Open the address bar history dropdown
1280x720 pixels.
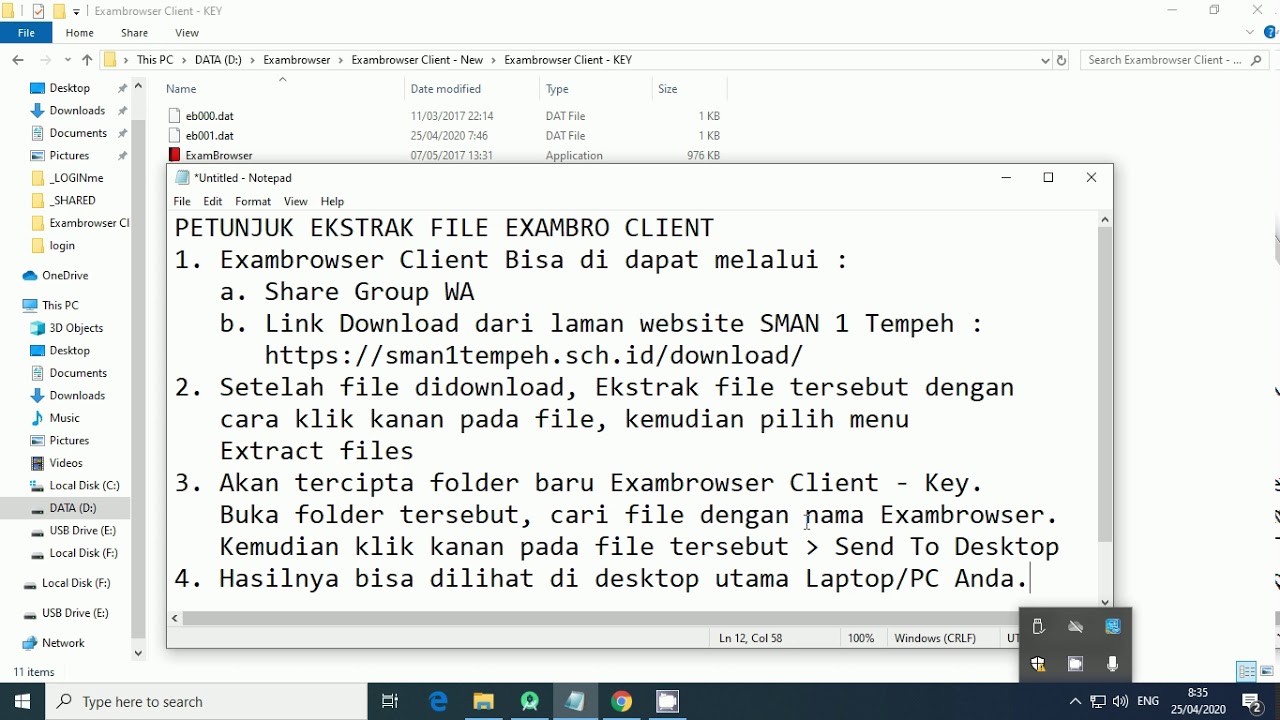pyautogui.click(x=1045, y=60)
